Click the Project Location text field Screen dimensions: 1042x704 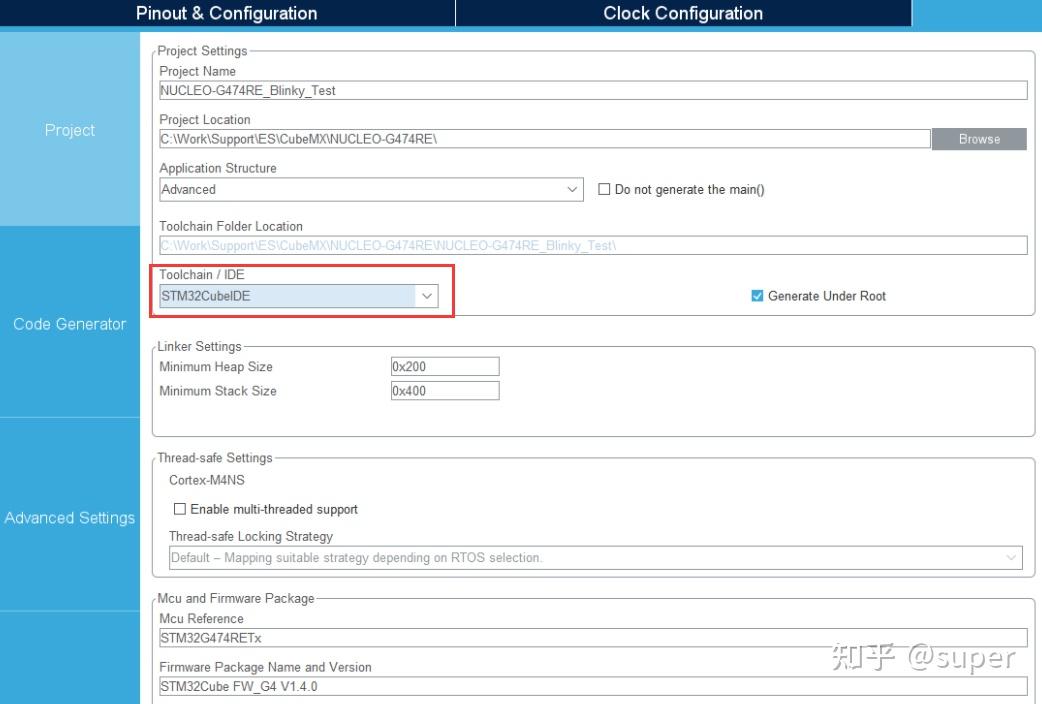pyautogui.click(x=545, y=139)
